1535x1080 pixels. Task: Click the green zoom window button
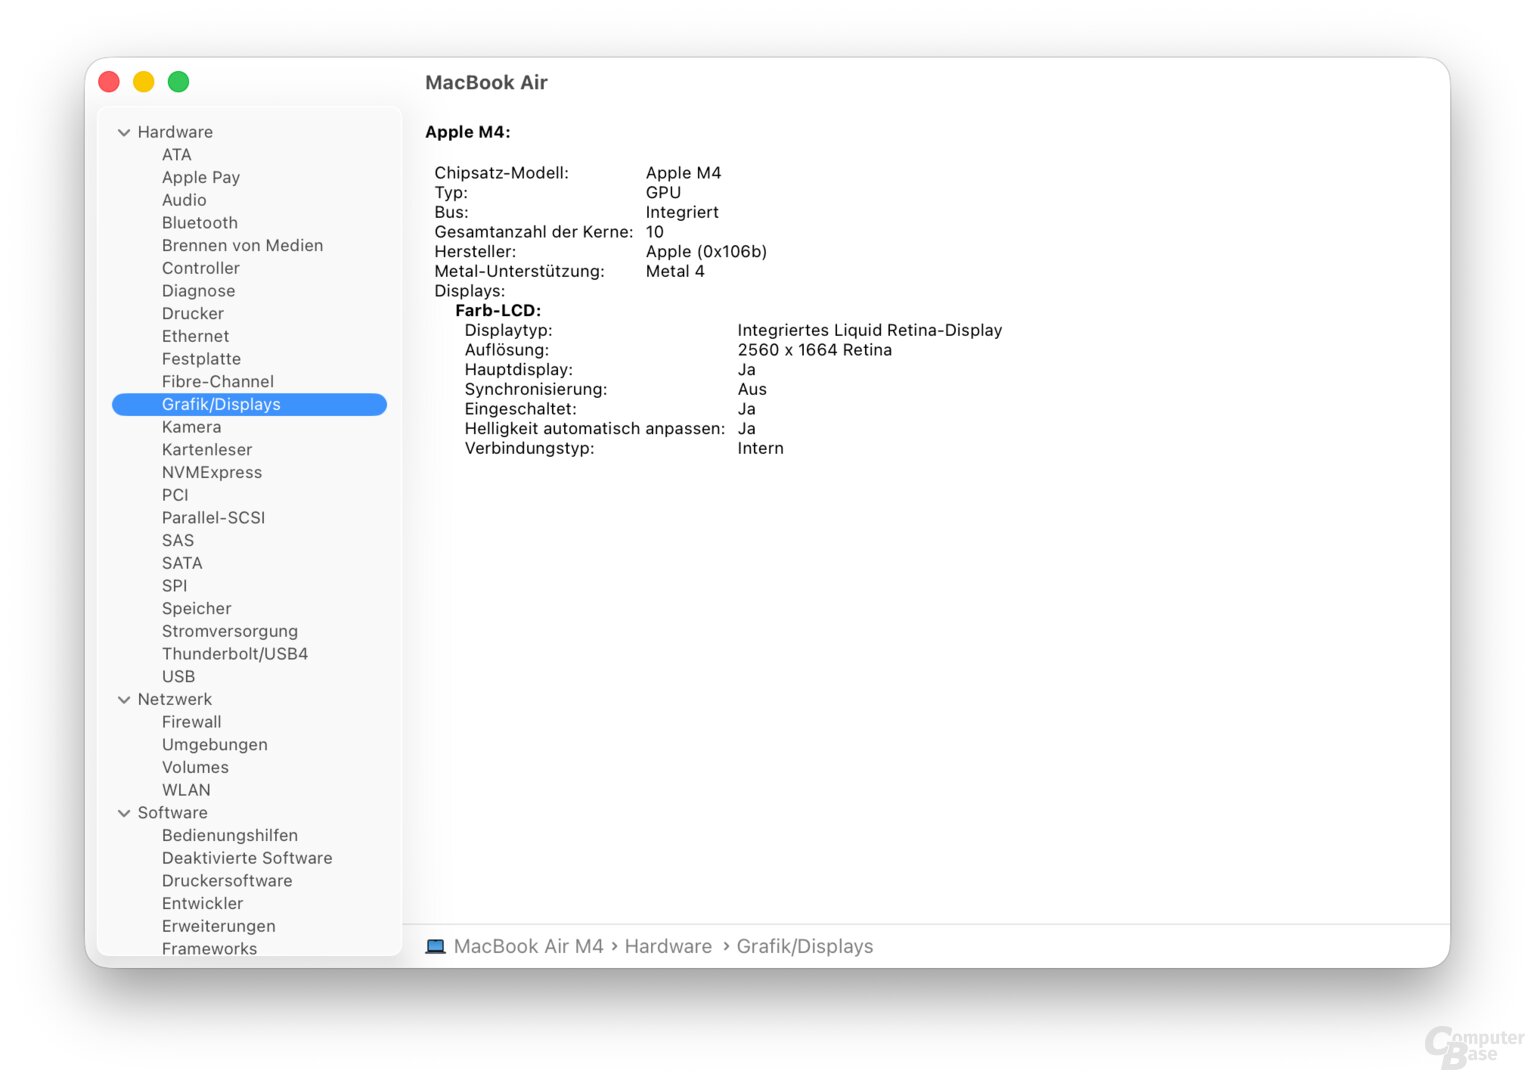pos(178,82)
